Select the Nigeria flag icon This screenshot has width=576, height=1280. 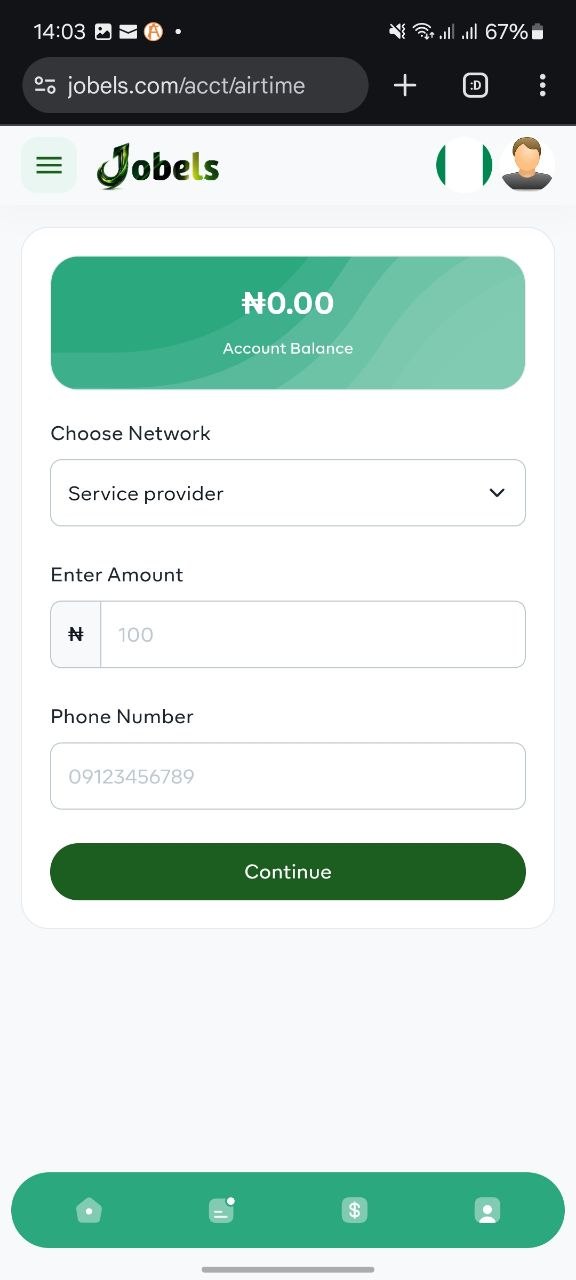(x=464, y=165)
